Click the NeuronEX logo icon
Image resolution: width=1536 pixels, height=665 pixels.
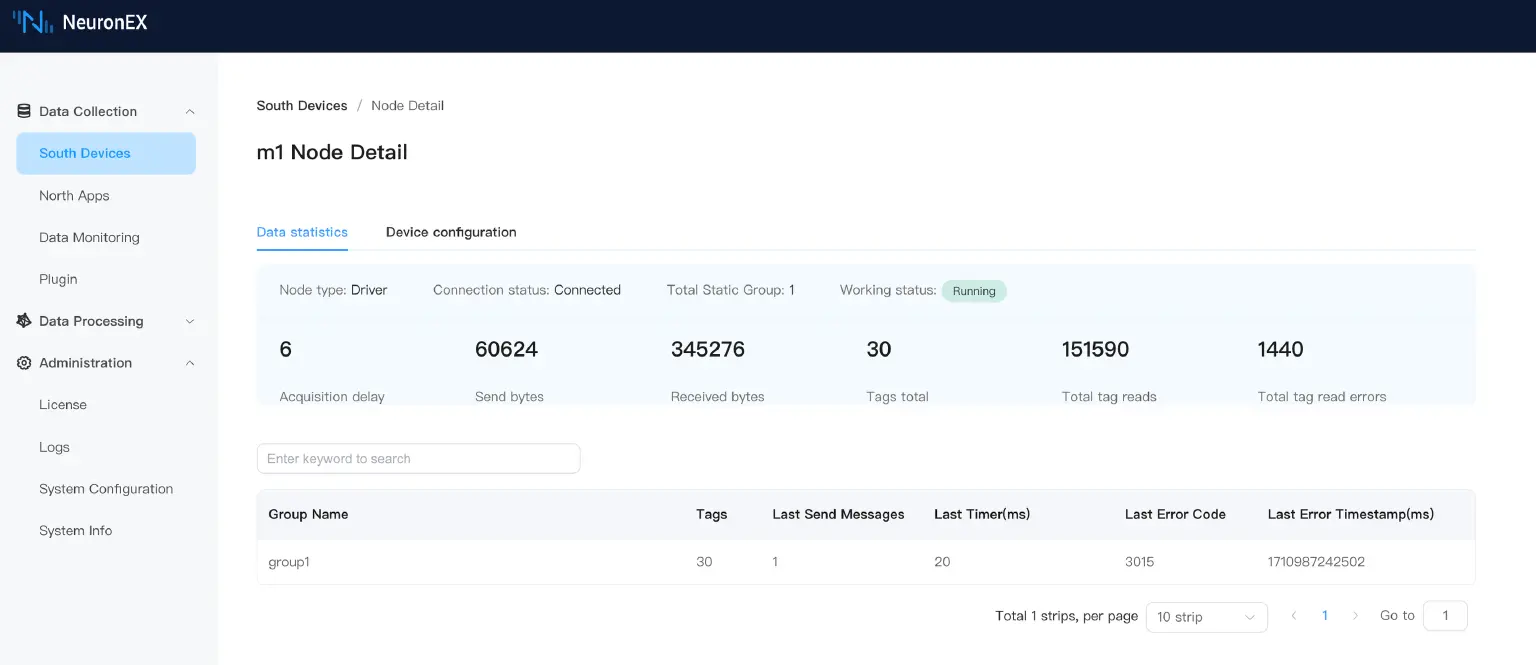coord(33,22)
